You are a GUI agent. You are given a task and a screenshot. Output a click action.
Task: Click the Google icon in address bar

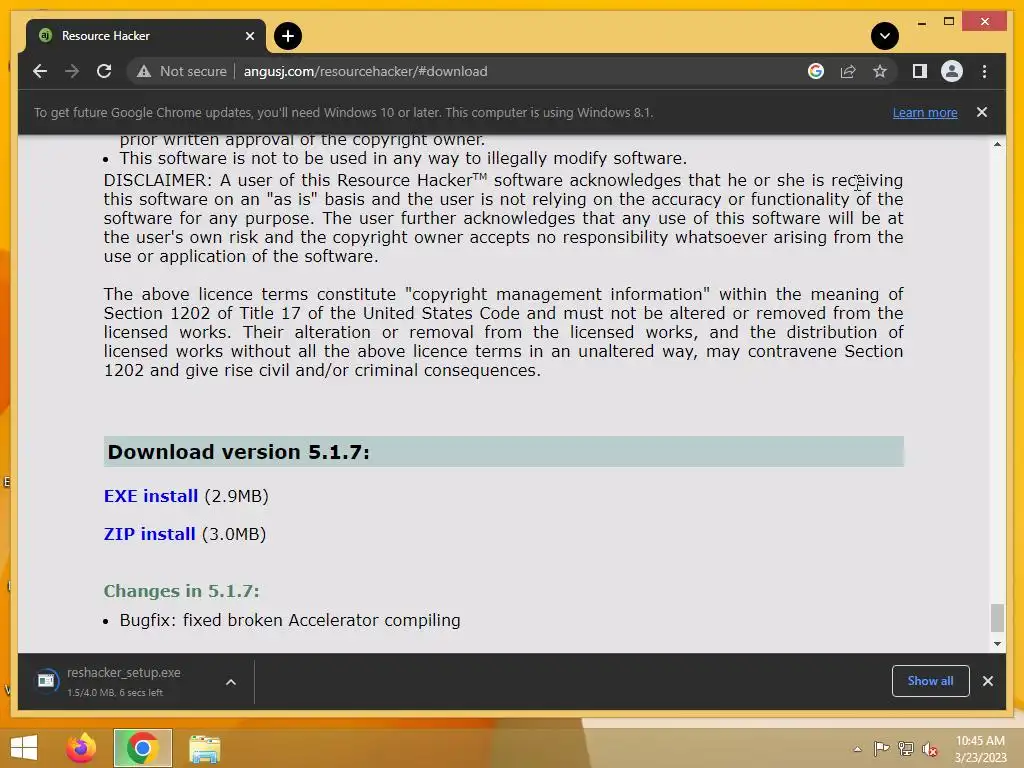[816, 71]
